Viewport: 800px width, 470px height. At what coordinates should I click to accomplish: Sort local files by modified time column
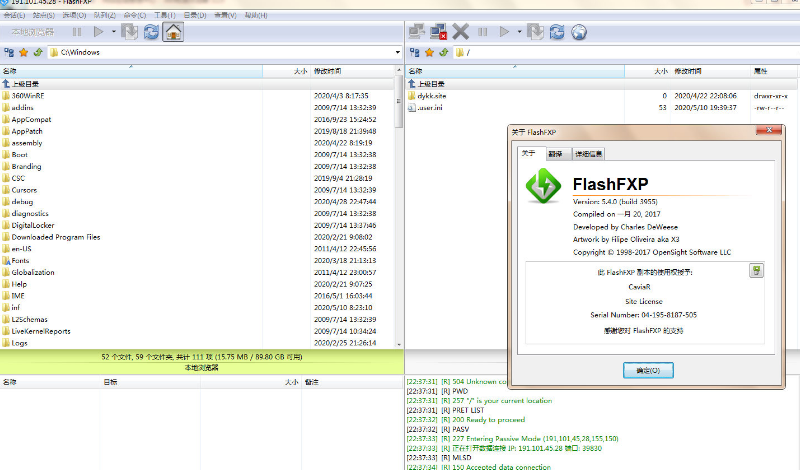(353, 71)
